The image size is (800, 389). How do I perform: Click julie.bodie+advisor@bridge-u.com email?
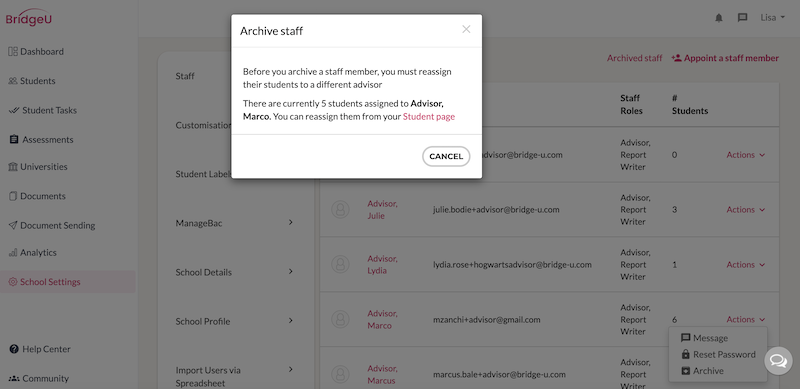(x=496, y=209)
